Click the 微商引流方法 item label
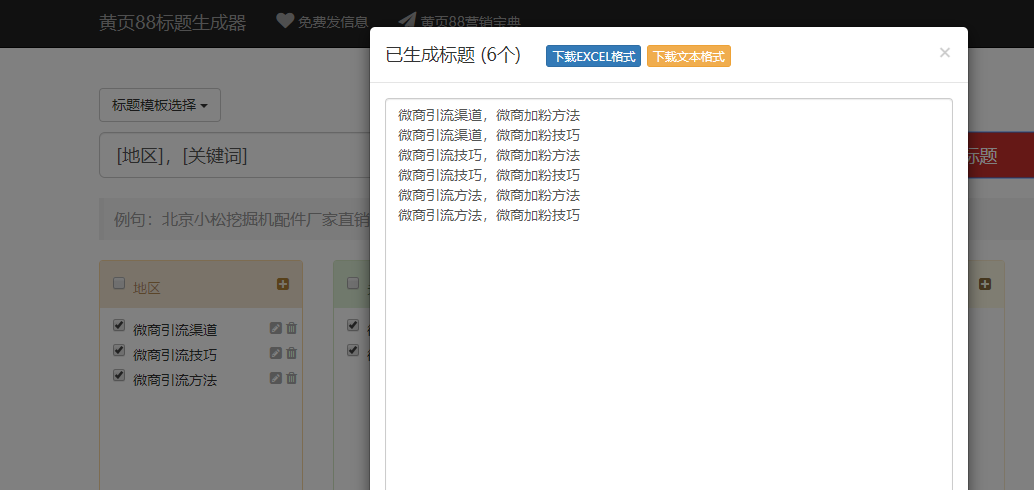Viewport: 1034px width, 490px height. [175, 380]
